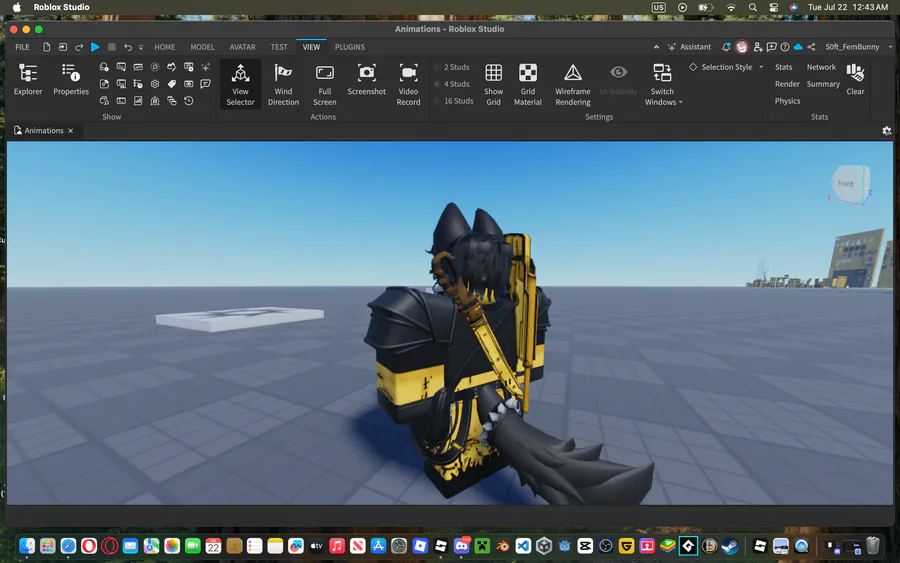Clear the stats using the Clear icon
Image resolution: width=900 pixels, height=563 pixels.
click(x=855, y=79)
